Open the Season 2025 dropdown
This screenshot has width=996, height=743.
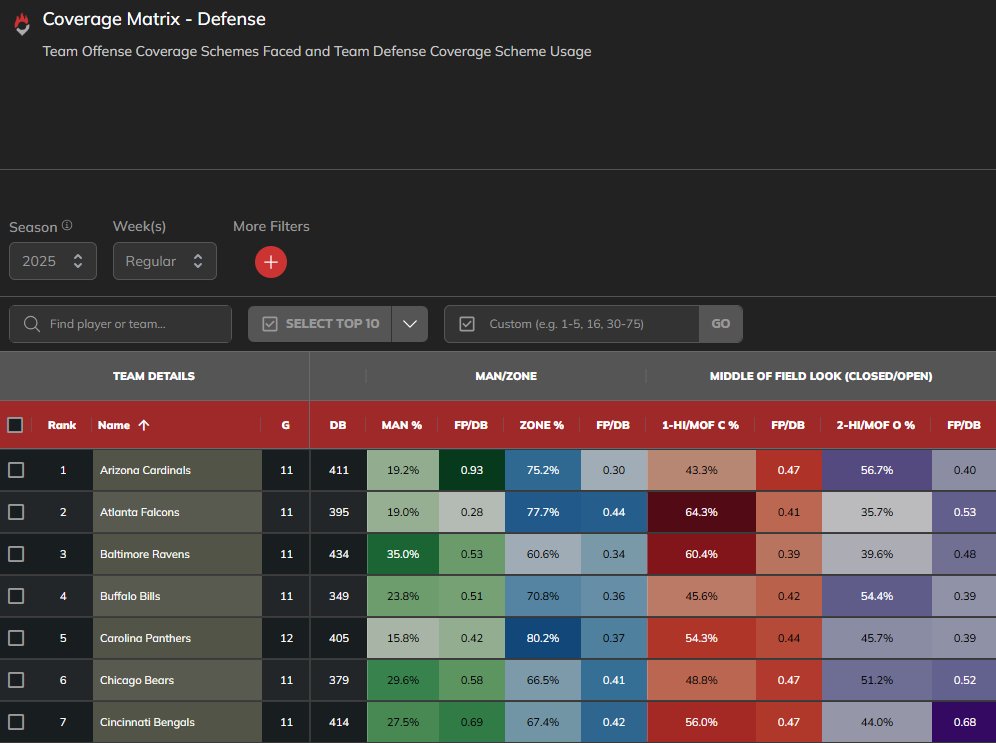(53, 261)
